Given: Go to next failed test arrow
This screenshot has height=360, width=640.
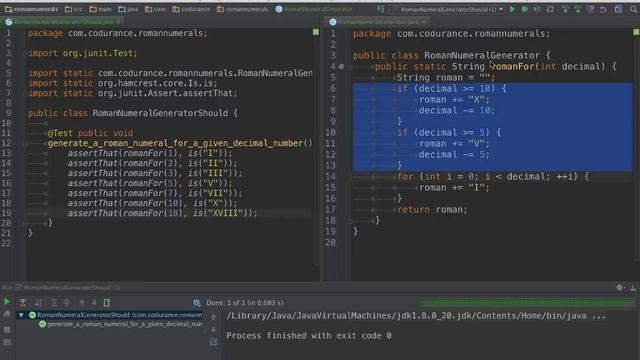Looking at the screenshot, I should 94,302.
